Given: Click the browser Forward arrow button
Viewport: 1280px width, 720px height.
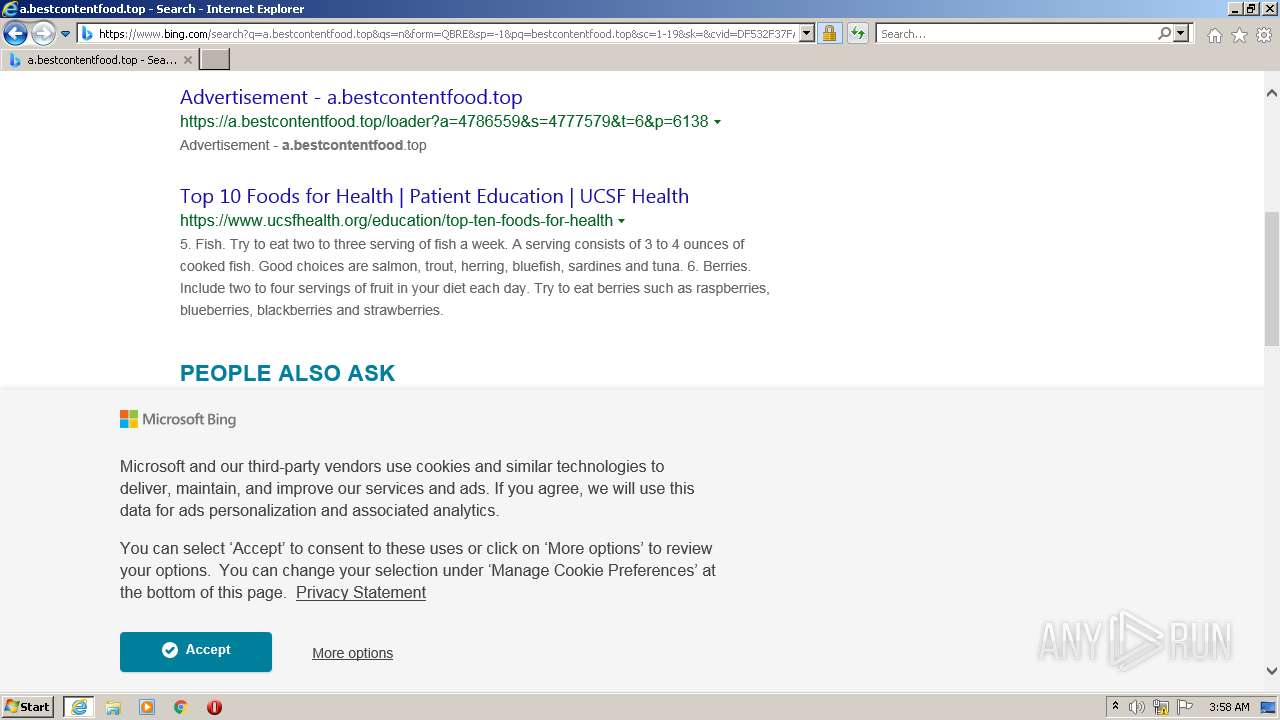Looking at the screenshot, I should [x=43, y=33].
